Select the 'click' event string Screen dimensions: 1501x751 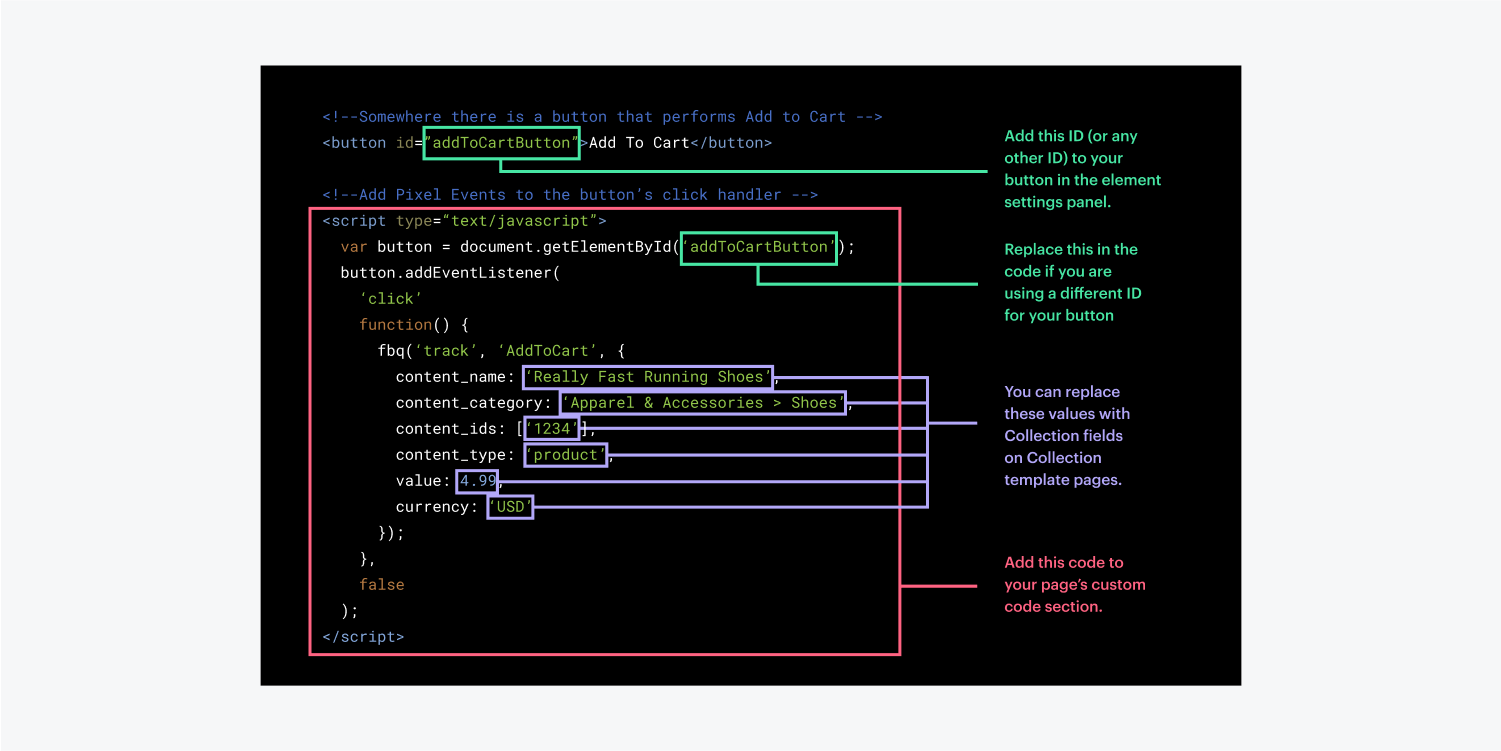pos(391,299)
